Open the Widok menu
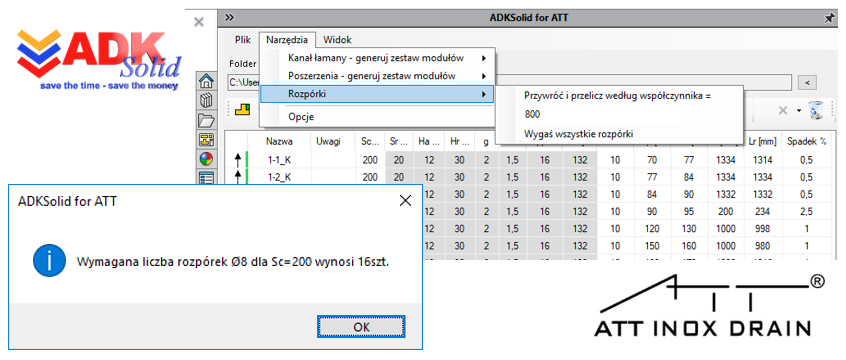This screenshot has width=846, height=360. click(337, 39)
